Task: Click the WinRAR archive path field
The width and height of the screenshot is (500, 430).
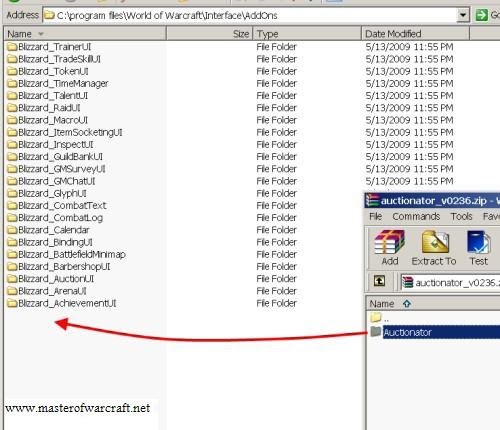Action: [450, 283]
